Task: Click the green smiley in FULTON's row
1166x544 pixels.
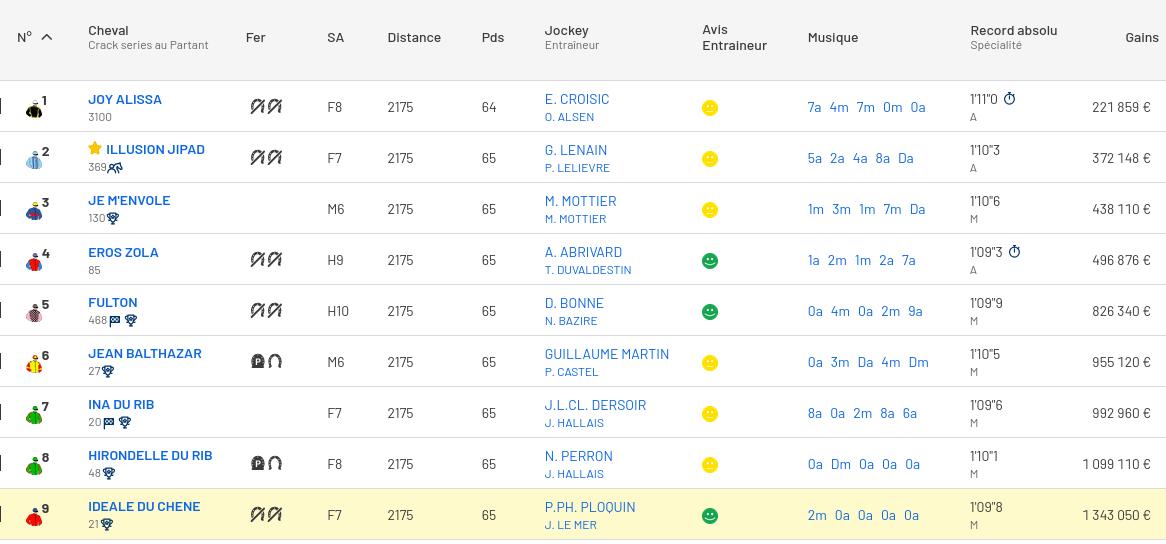Action: point(710,312)
